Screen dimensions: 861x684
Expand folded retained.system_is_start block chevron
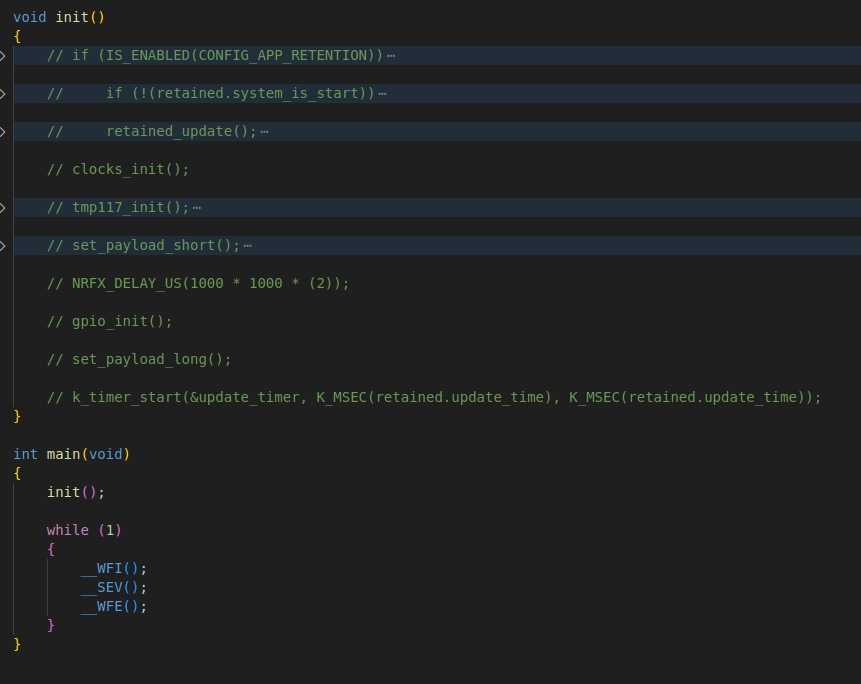pos(3,93)
